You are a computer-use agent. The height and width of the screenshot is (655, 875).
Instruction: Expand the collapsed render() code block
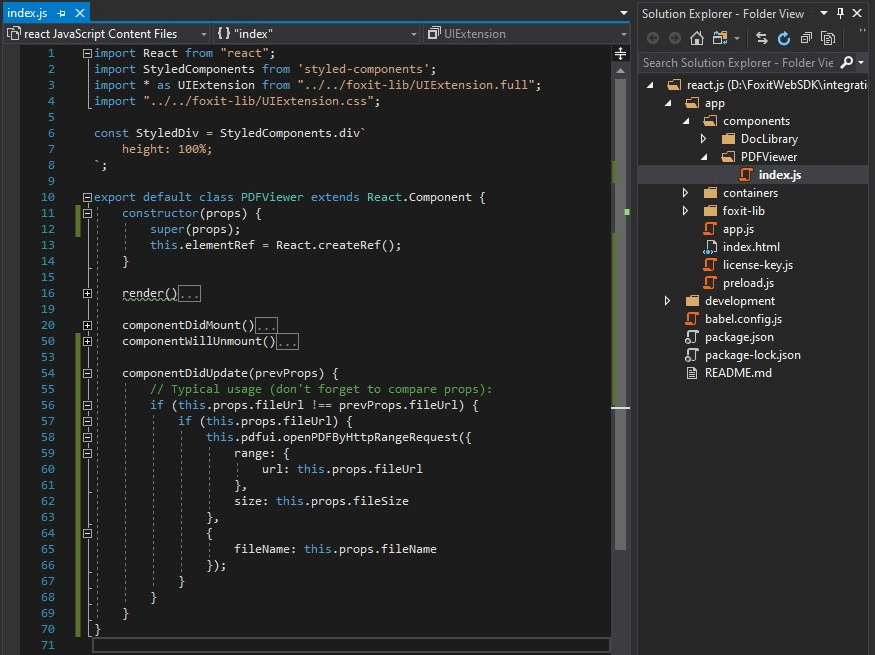tap(88, 294)
